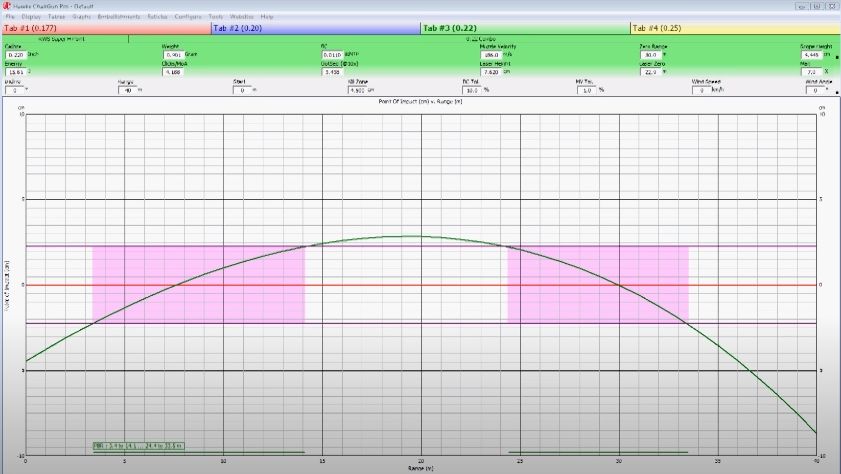
Task: Click the inch unit label beside Calibre
Action: point(33,54)
